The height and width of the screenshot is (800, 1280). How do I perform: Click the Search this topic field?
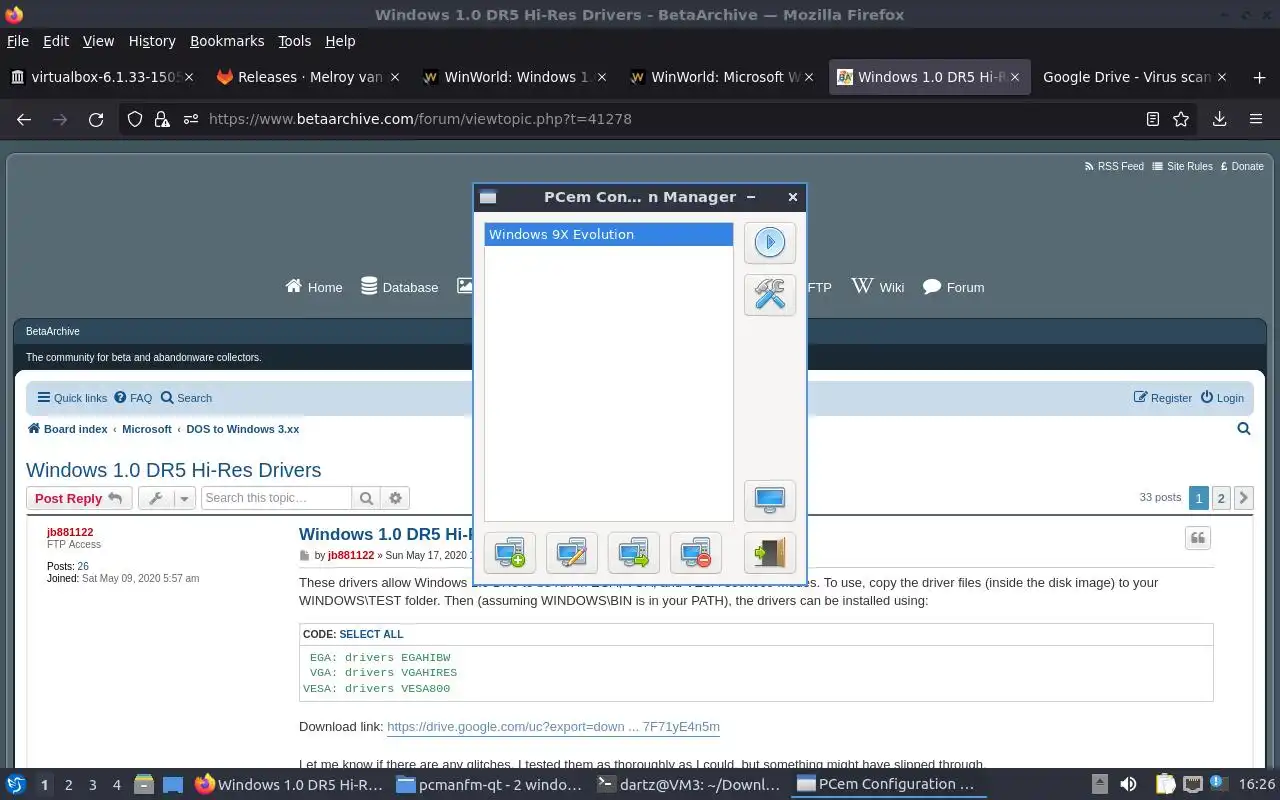point(276,498)
